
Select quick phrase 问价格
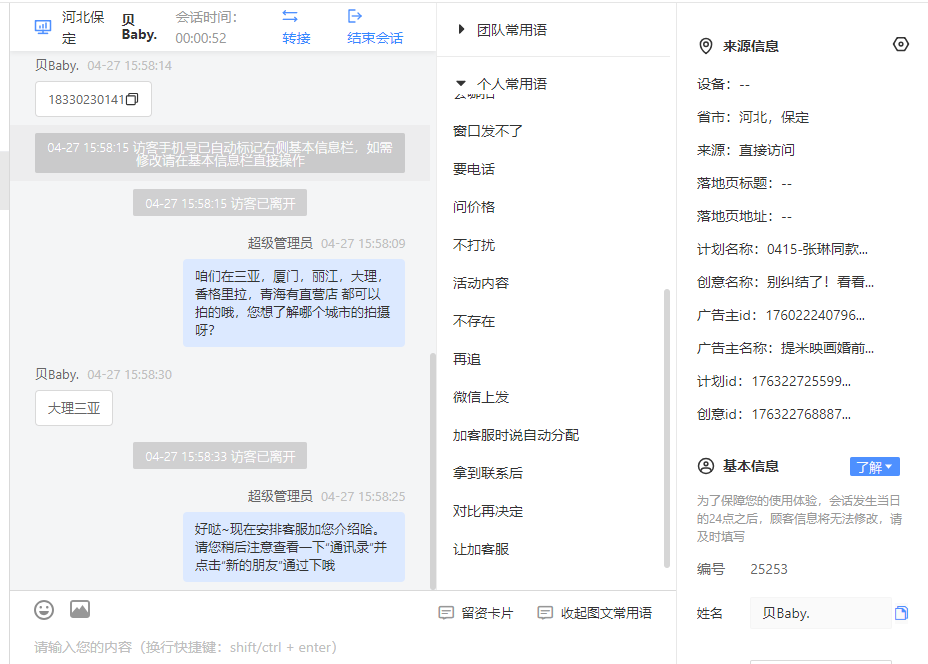point(473,207)
